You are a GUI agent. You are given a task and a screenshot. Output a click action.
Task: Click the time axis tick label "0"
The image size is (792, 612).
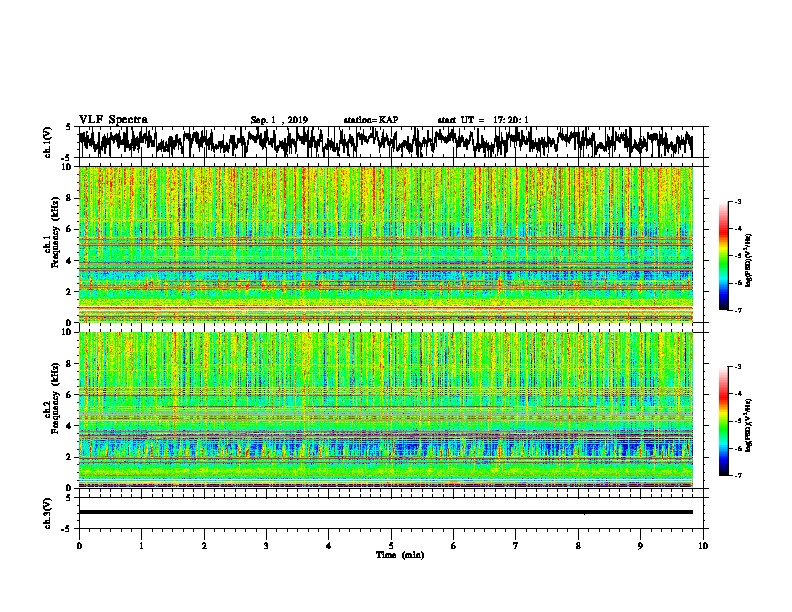point(79,545)
